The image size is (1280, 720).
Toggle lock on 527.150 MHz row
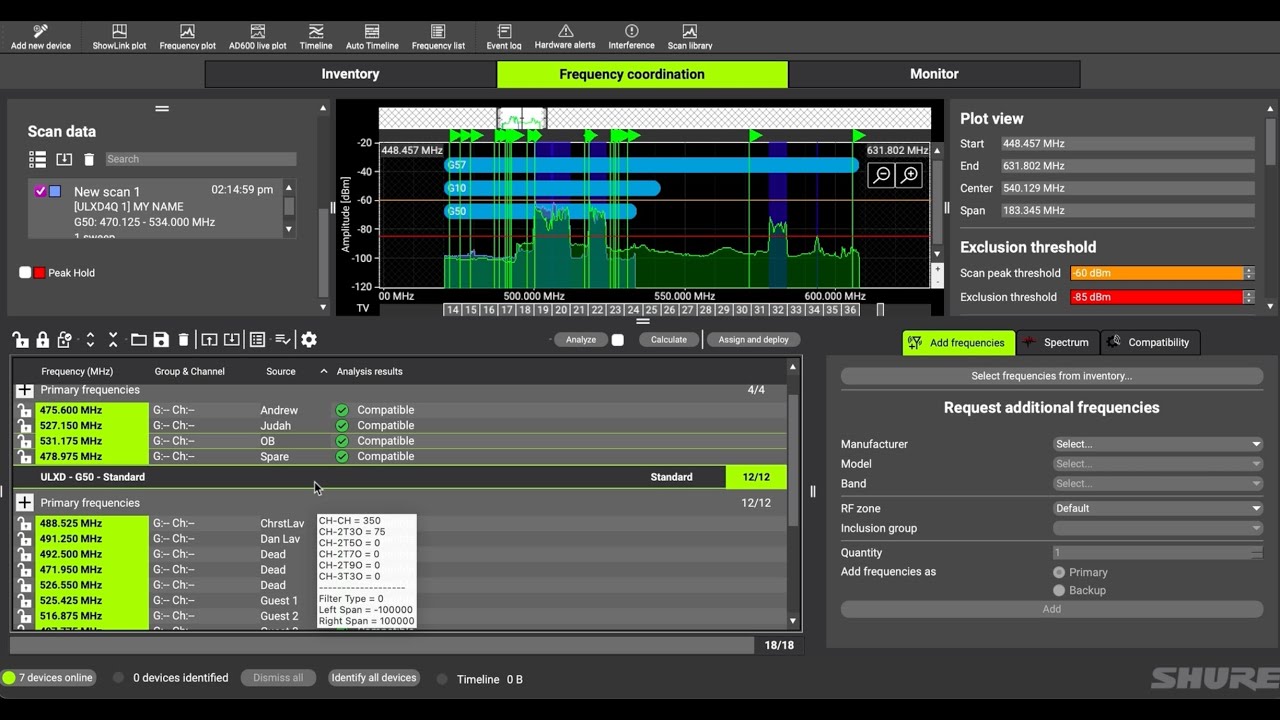pos(25,425)
